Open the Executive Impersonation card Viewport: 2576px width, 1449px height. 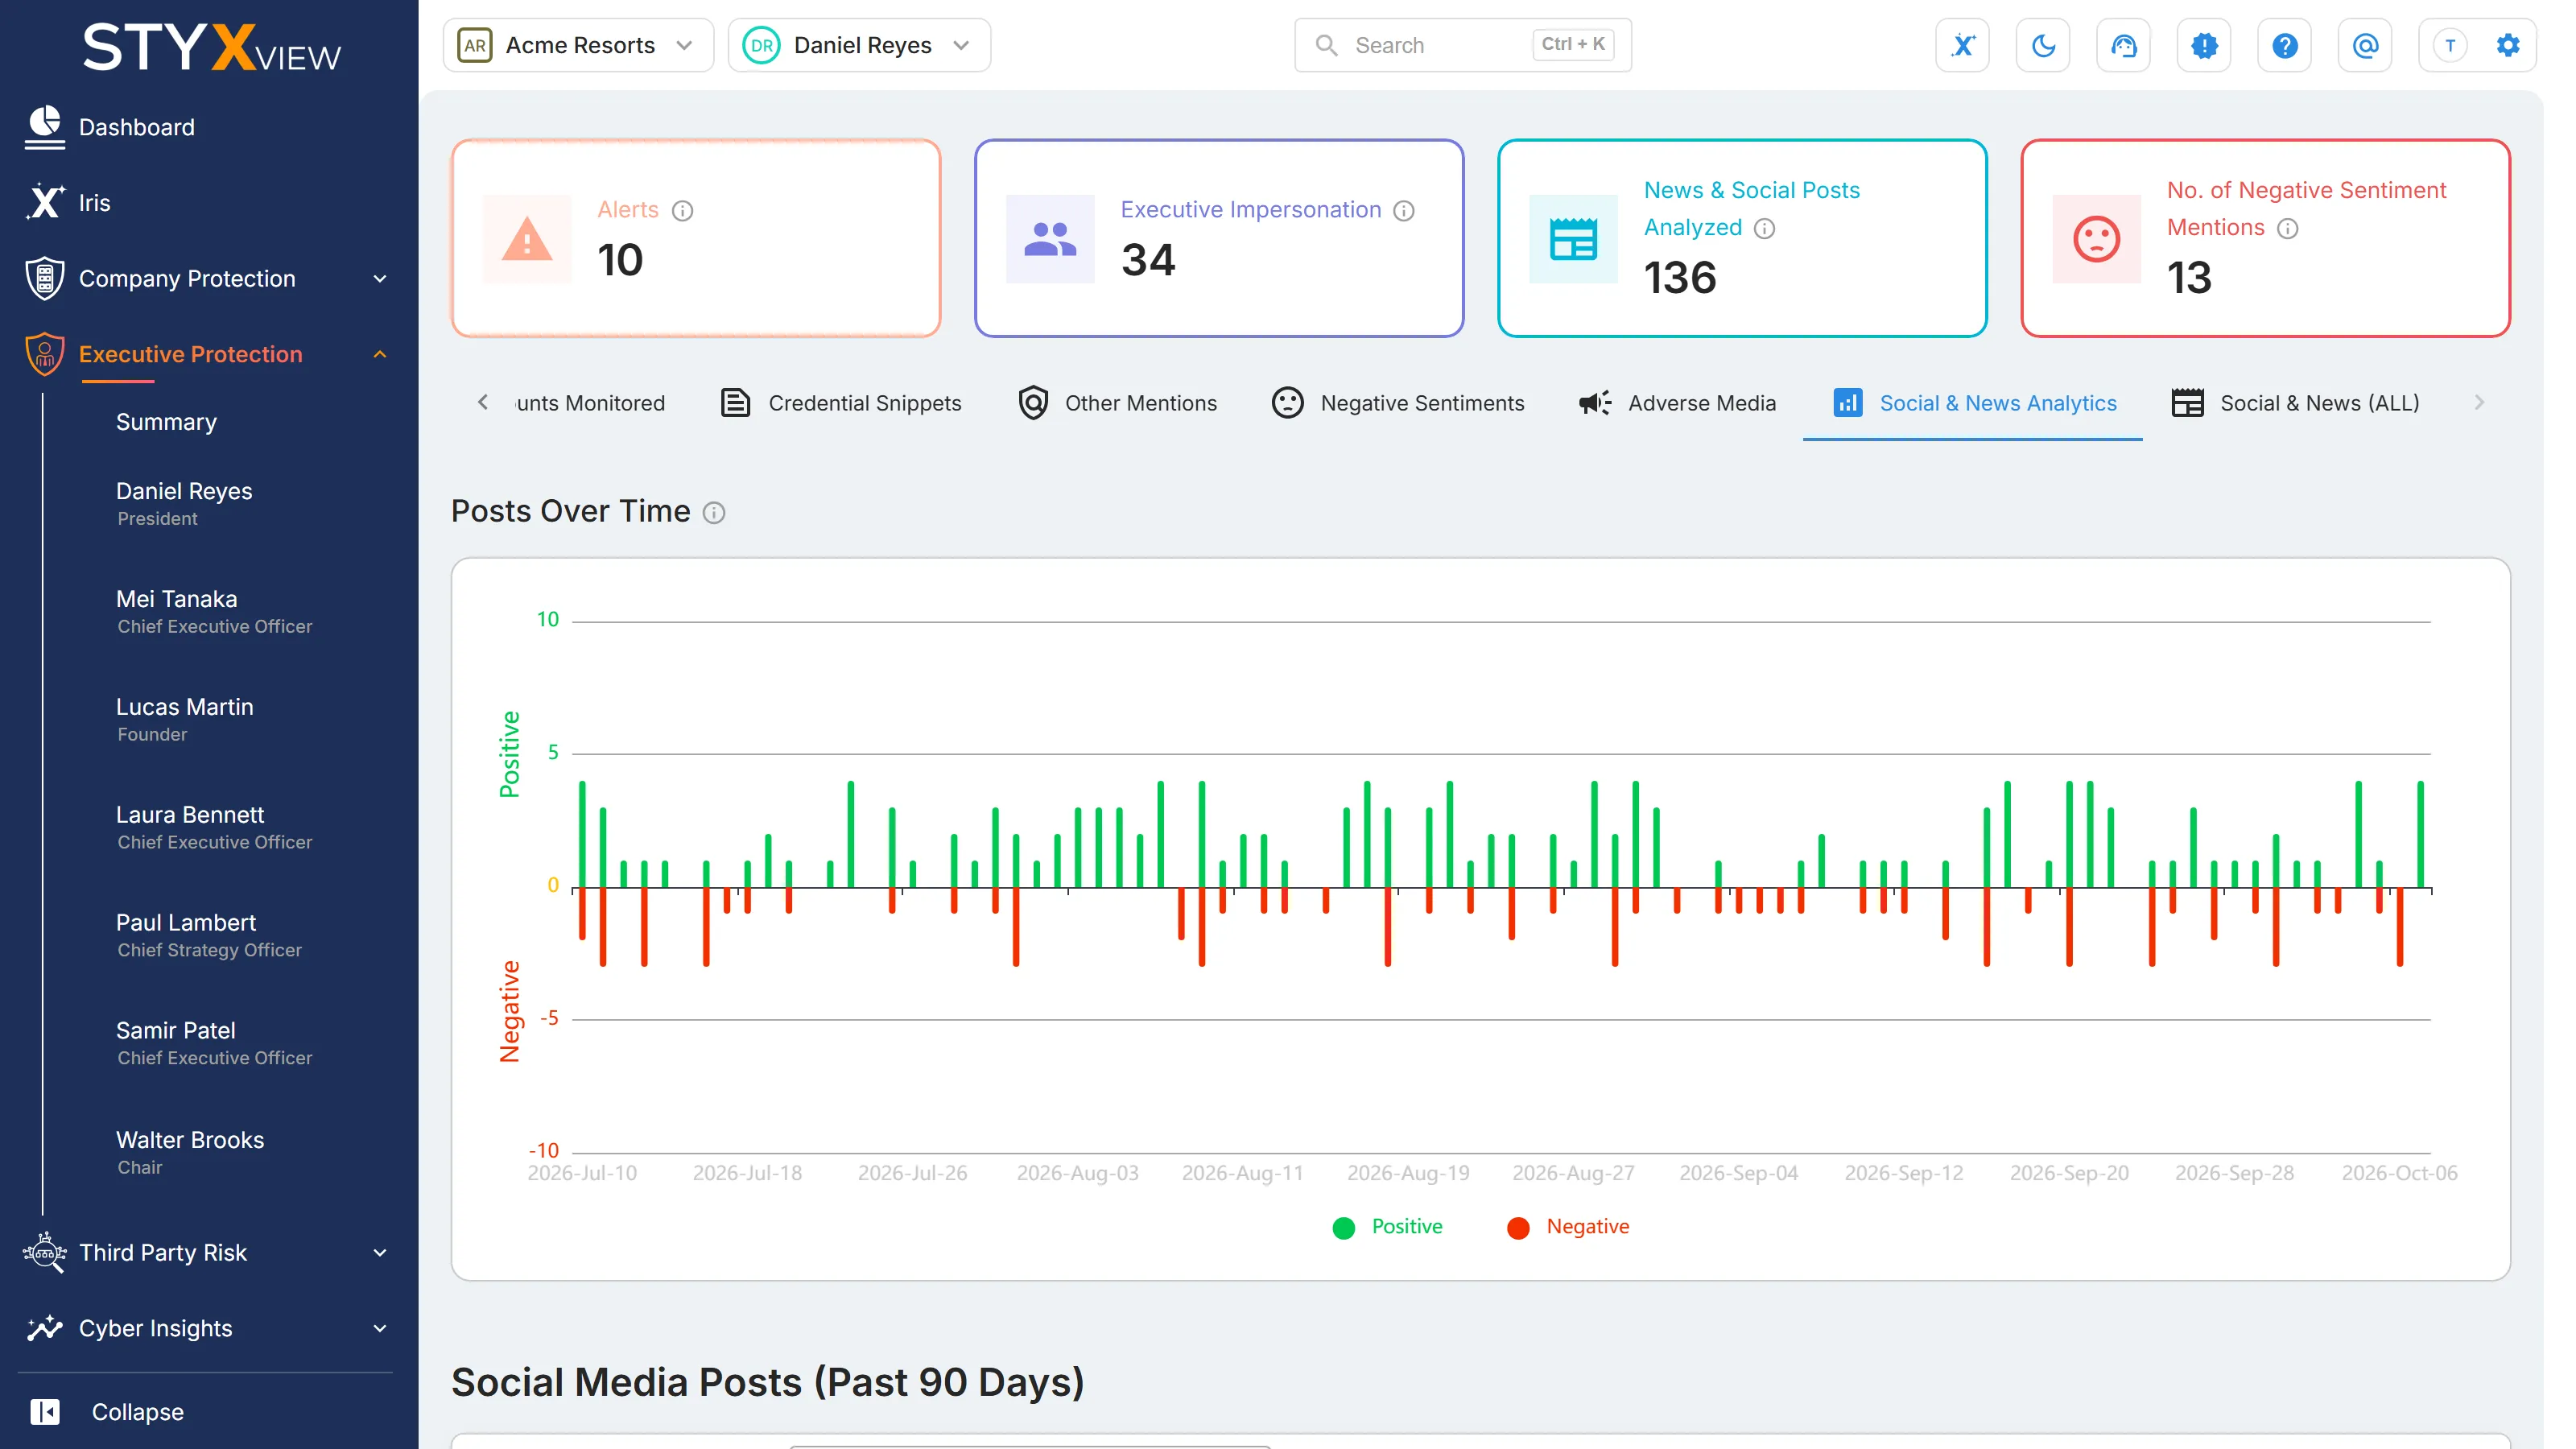[1219, 238]
